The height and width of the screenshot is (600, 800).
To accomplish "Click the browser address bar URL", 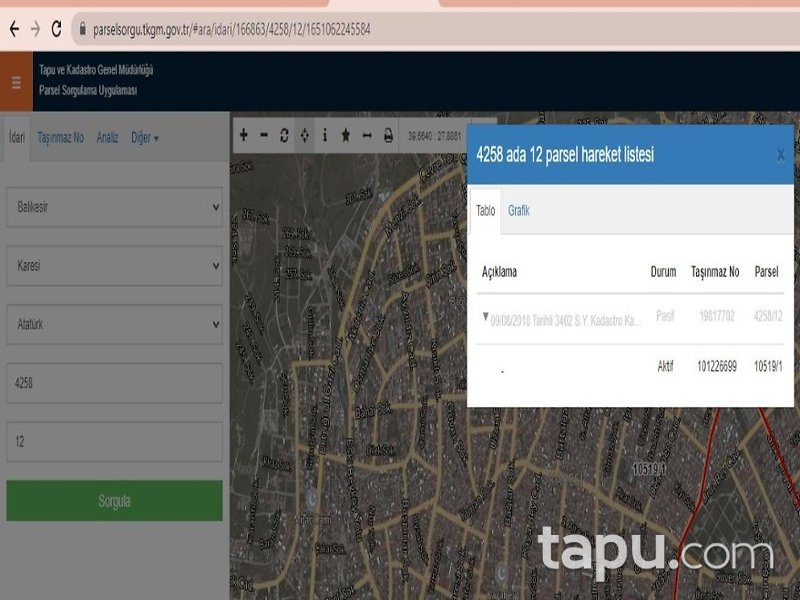I will (232, 30).
